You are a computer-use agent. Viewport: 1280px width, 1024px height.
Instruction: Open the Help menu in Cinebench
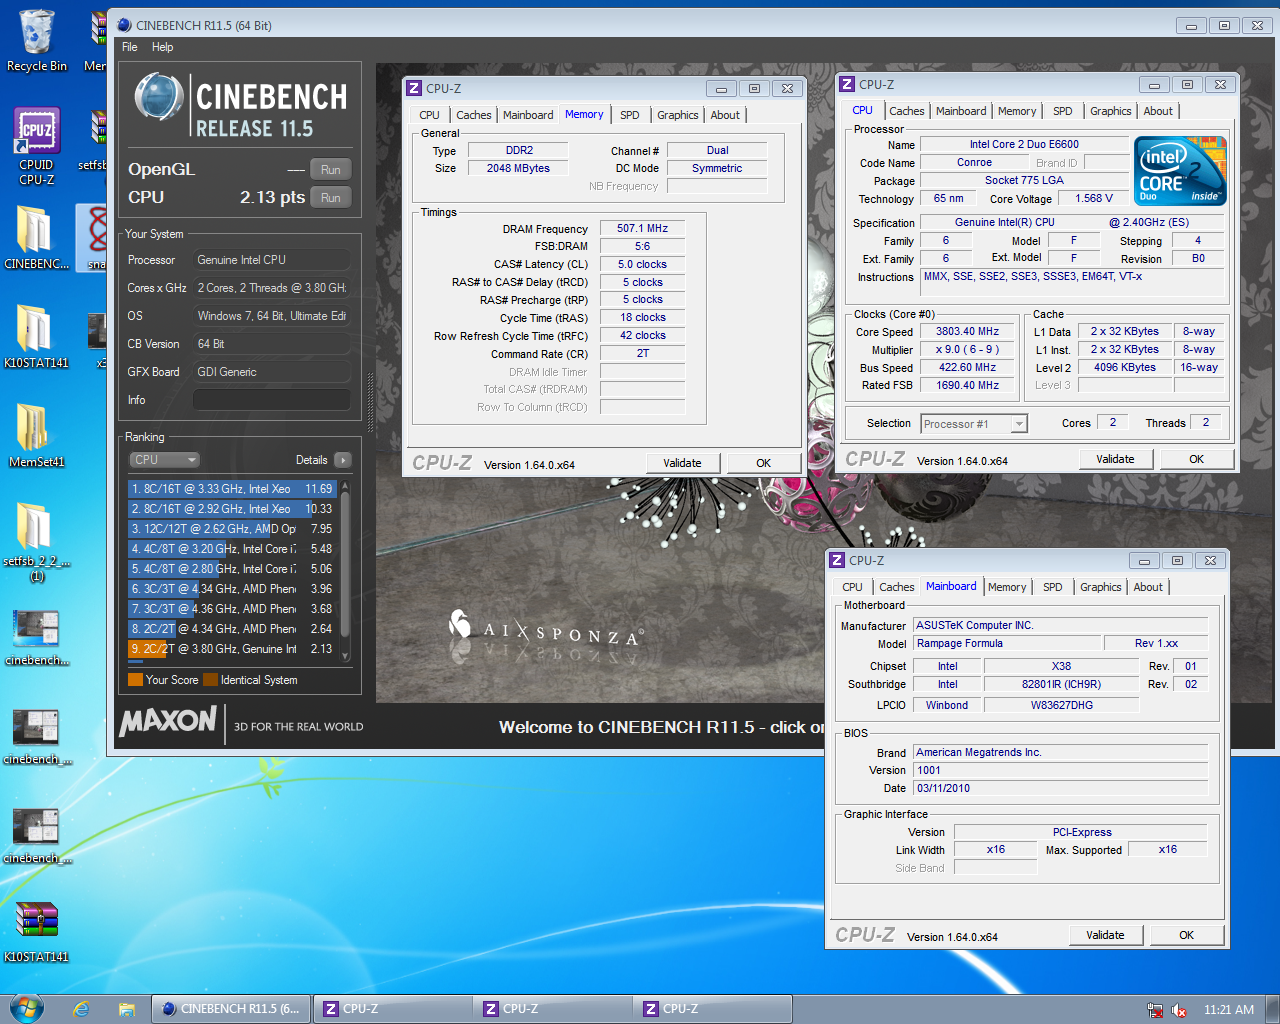(162, 47)
